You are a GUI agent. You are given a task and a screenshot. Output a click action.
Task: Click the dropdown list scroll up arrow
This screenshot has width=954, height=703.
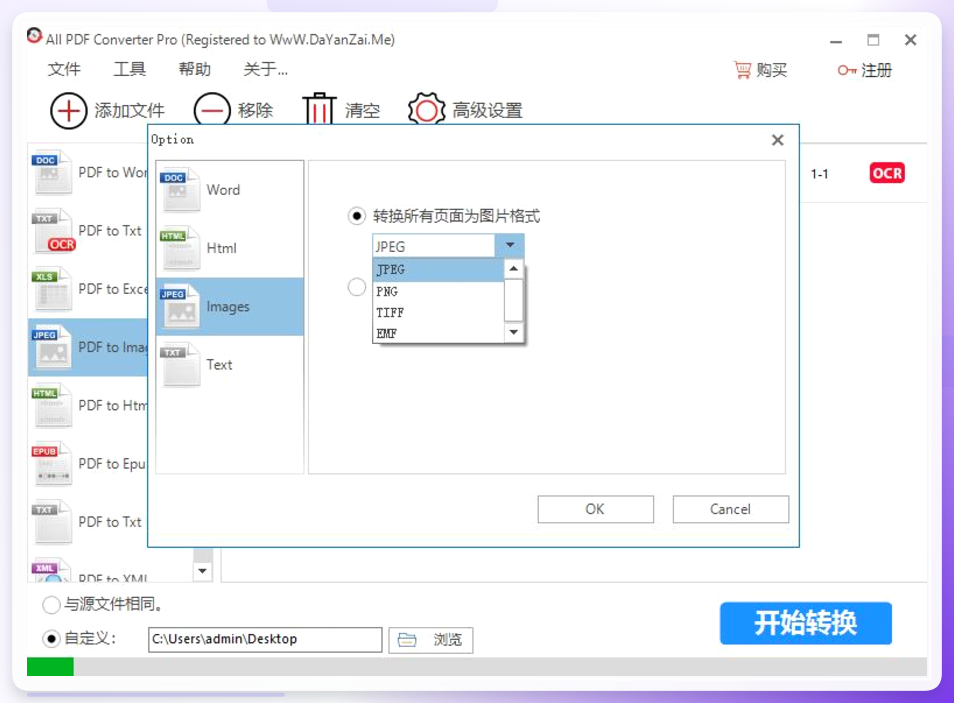[x=514, y=268]
